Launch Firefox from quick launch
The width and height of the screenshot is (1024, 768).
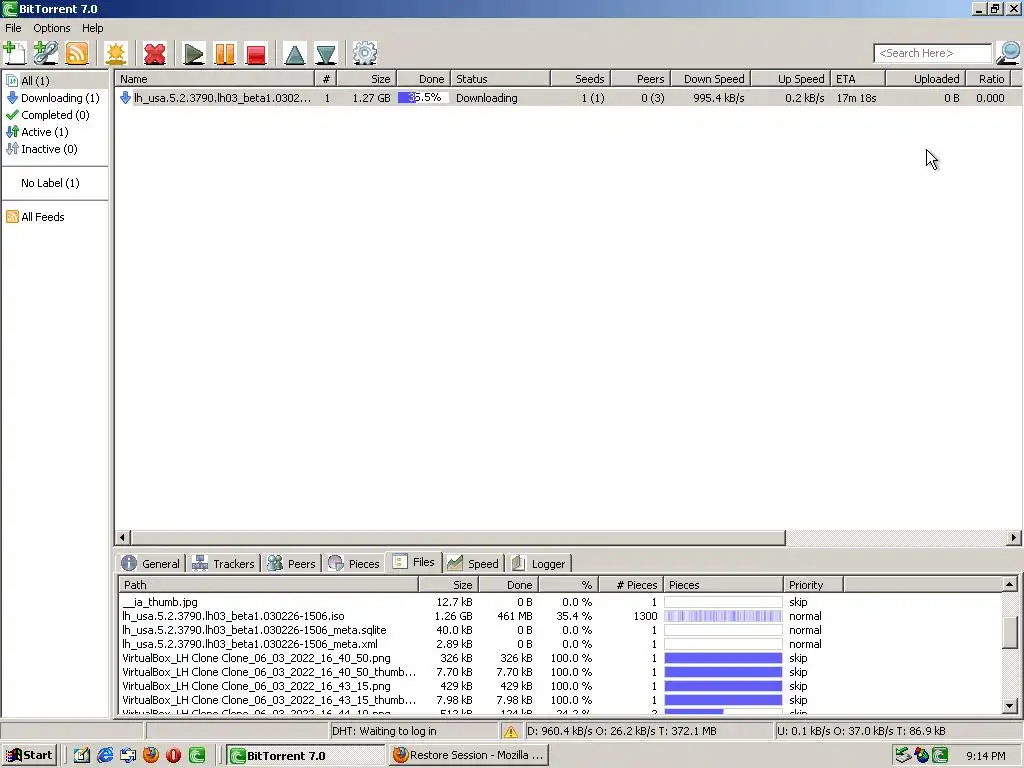(151, 756)
